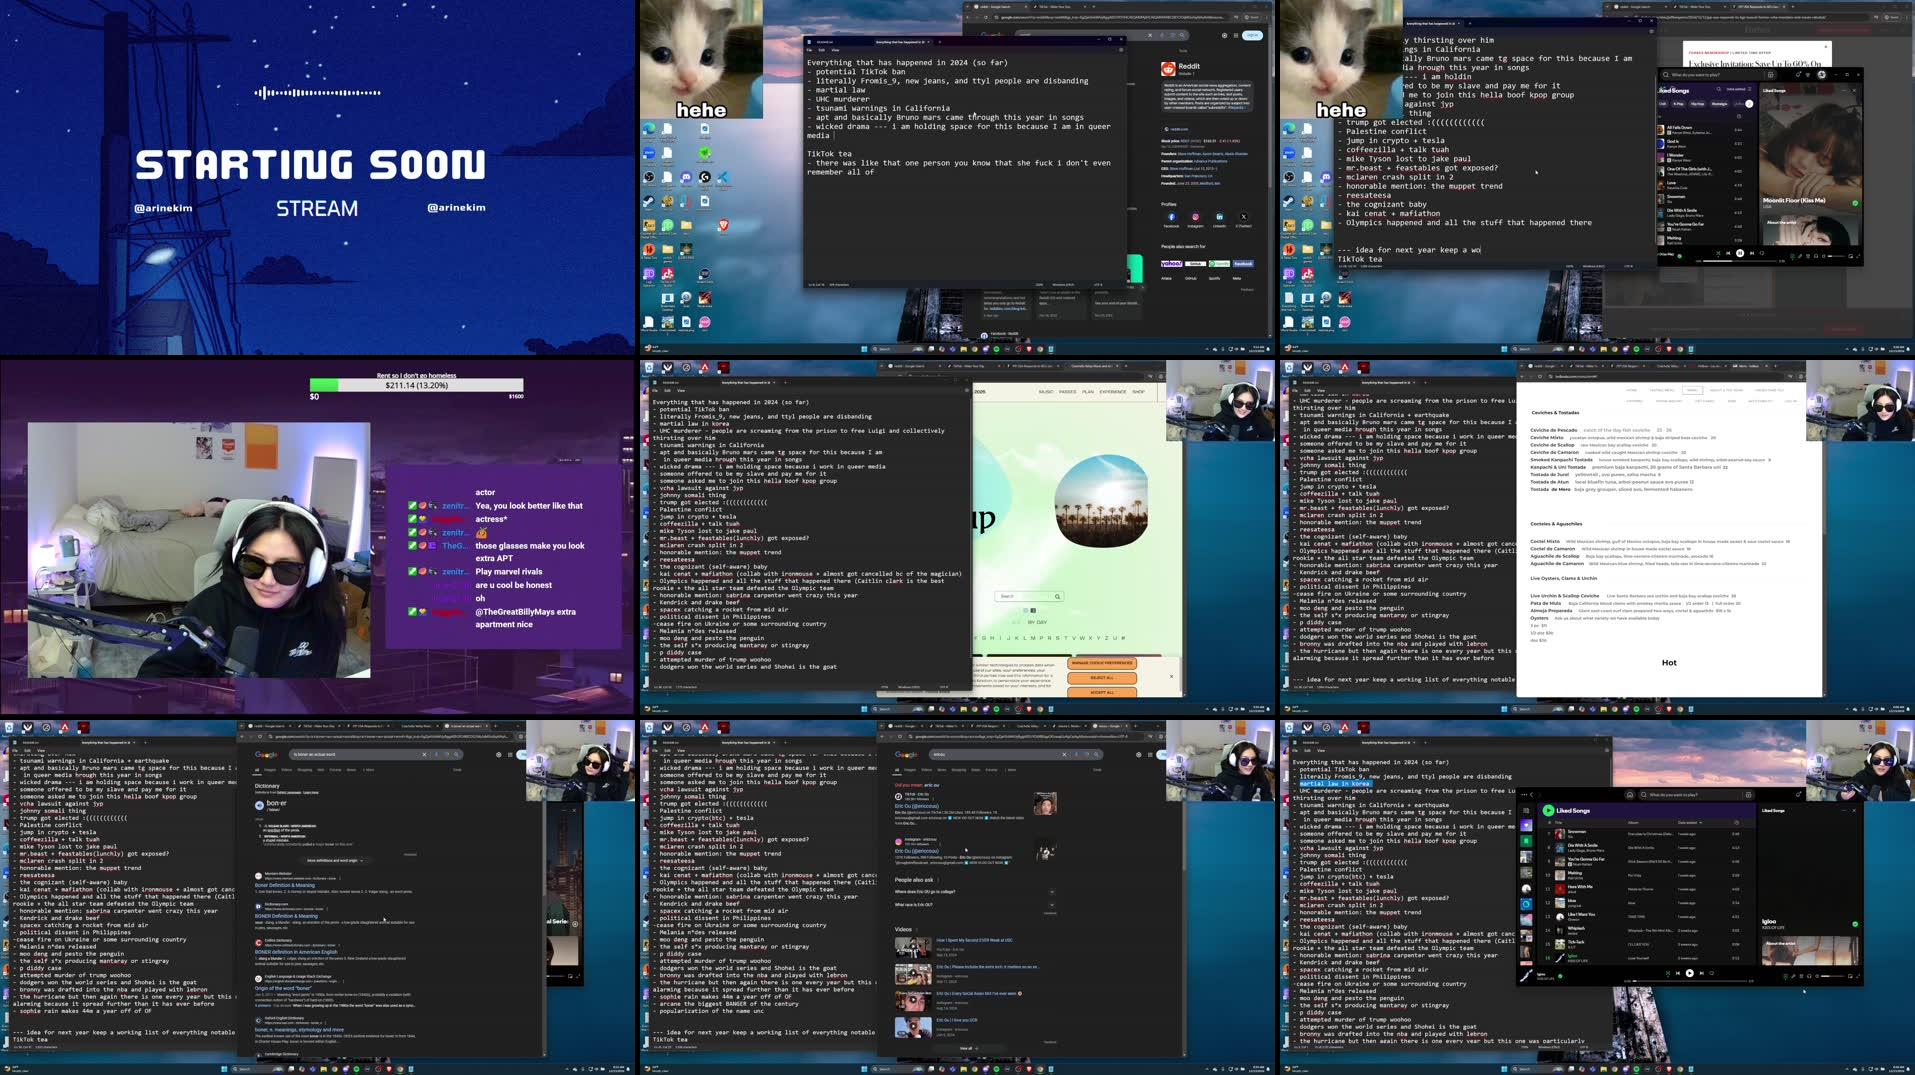Image resolution: width=1915 pixels, height=1075 pixels.
Task: Open Reddit's LinkedIn profile icon in Google panel
Action: coord(1219,216)
